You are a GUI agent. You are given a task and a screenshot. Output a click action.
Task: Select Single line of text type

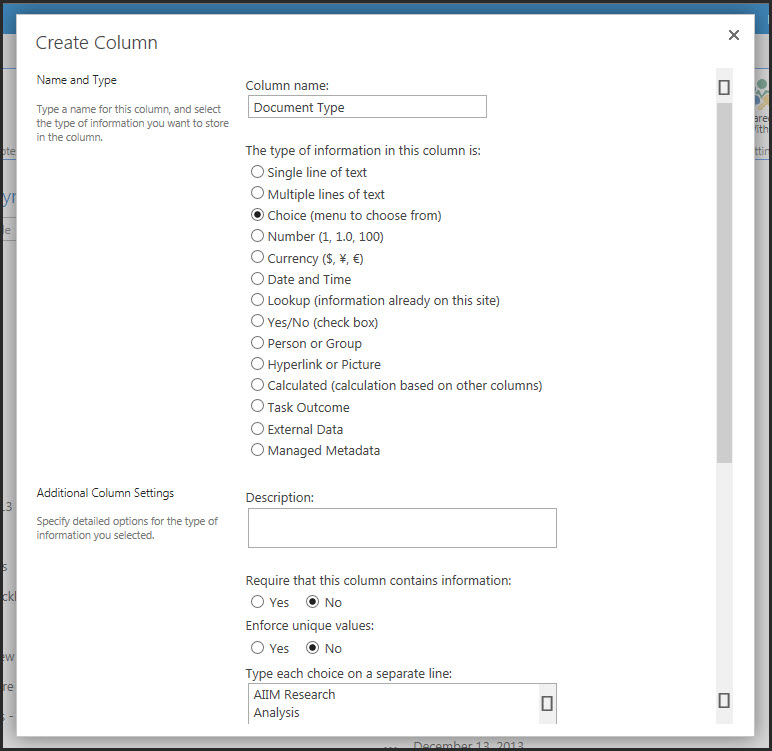pos(258,172)
